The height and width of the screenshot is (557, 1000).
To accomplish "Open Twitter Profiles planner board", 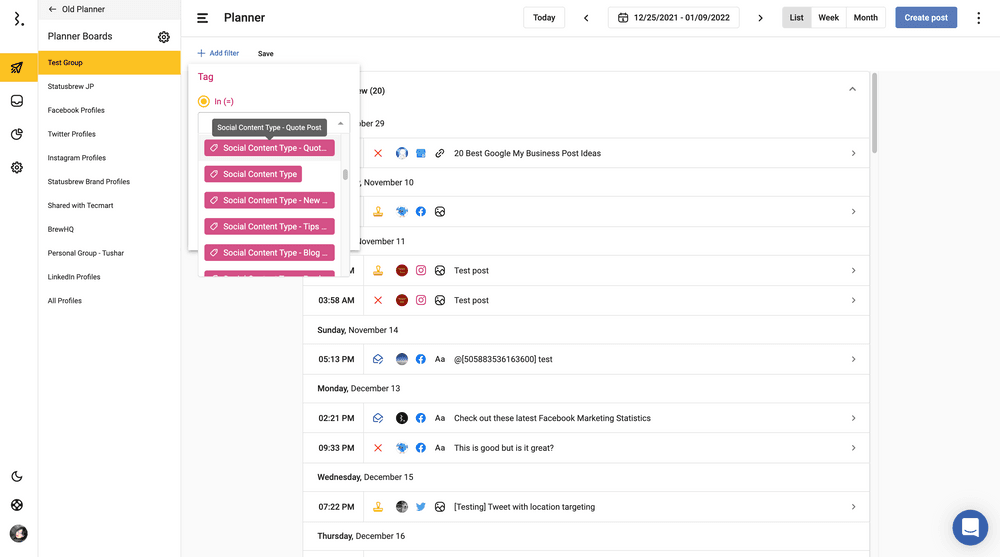I will click(72, 134).
